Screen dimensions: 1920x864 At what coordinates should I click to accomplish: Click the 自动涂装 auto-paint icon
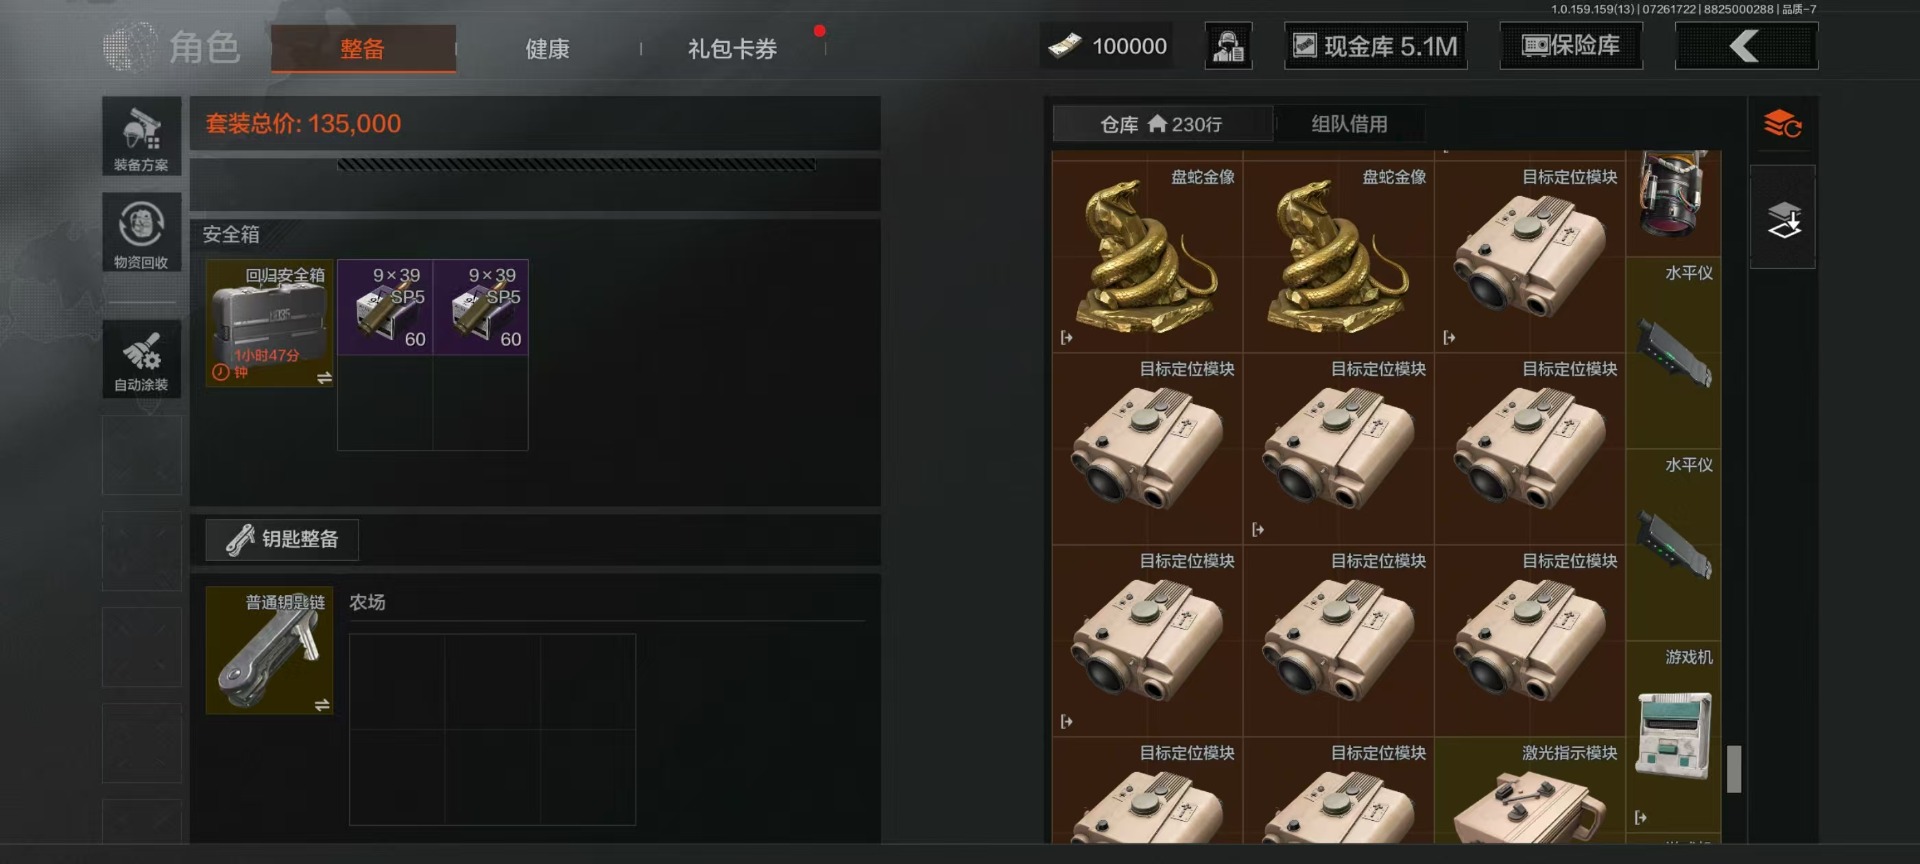(x=141, y=359)
